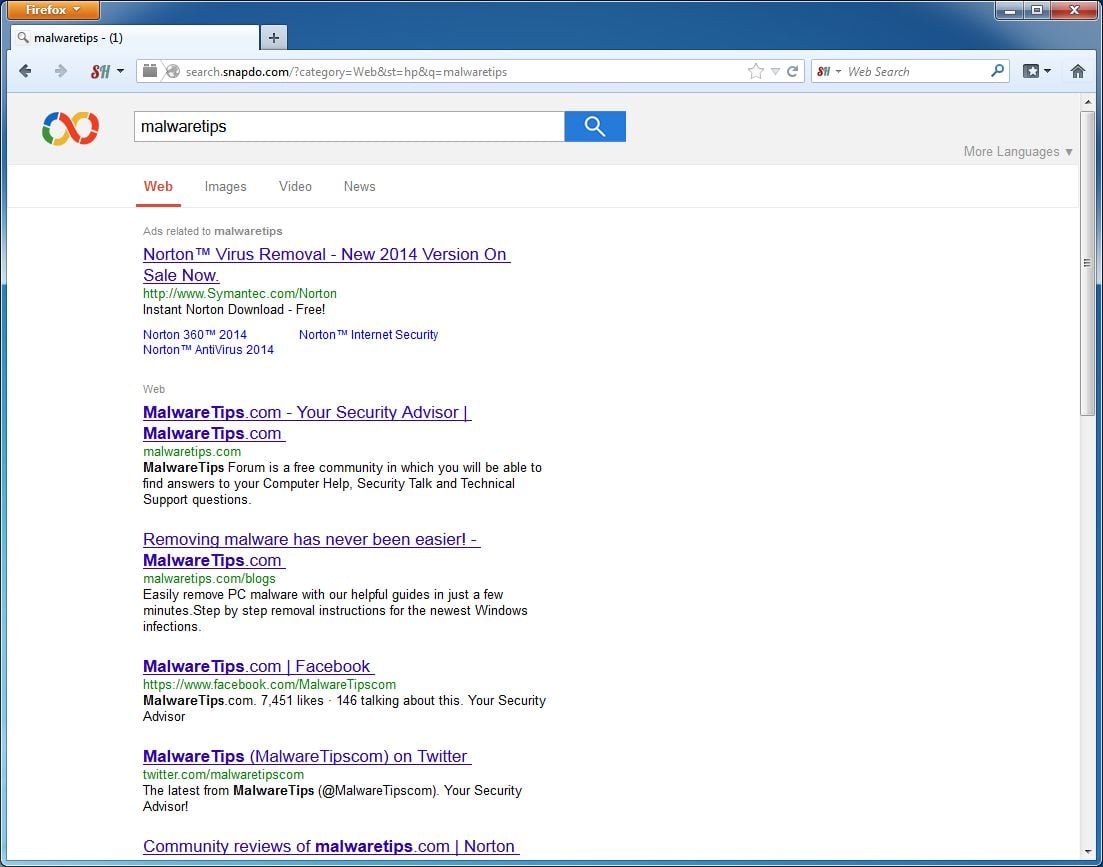
Task: Open a new tab with the plus button
Action: (274, 38)
